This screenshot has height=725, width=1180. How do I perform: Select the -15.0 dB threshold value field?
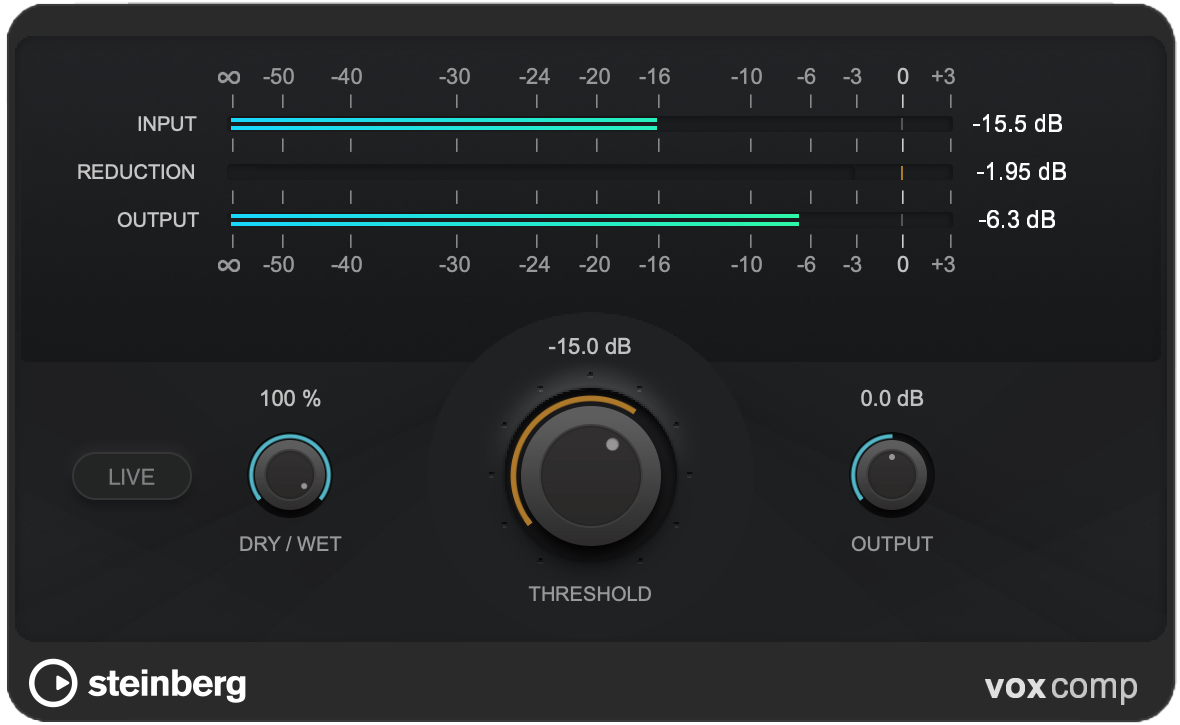point(590,347)
